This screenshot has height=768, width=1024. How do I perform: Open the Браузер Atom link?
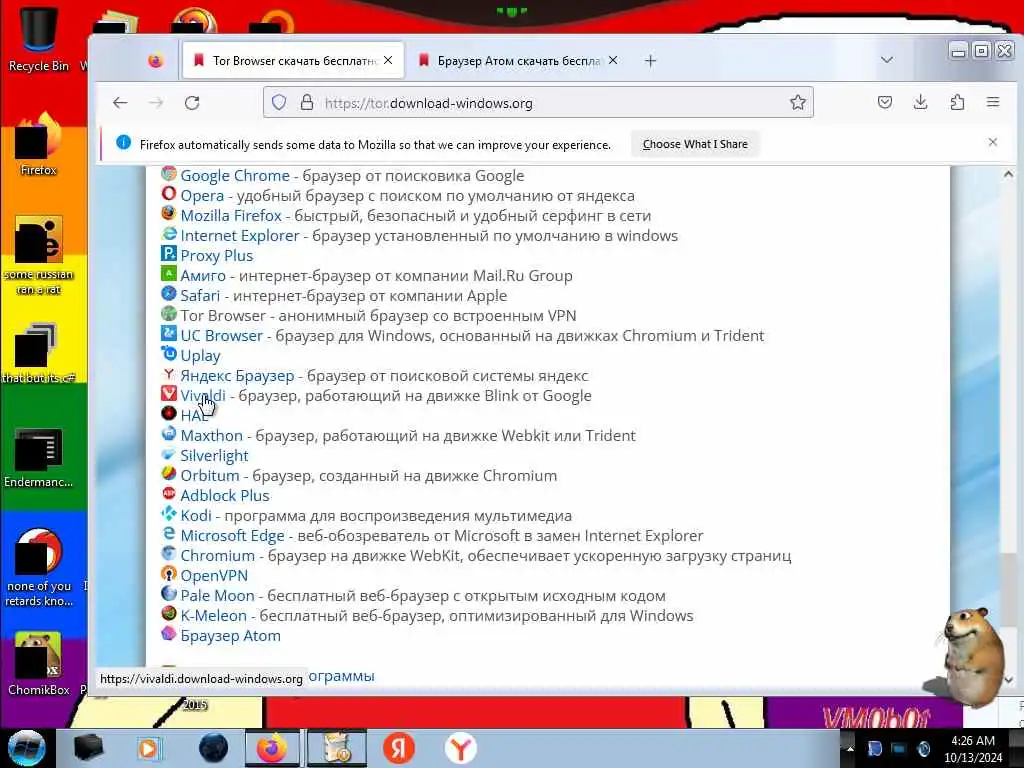click(230, 636)
